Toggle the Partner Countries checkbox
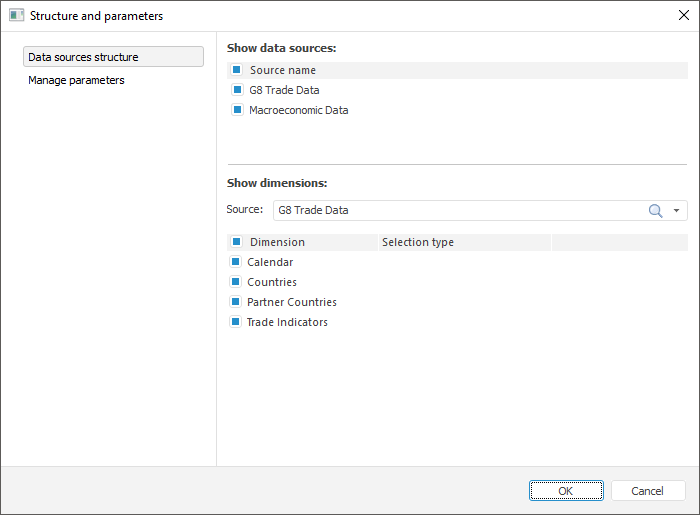The image size is (700, 515). pyautogui.click(x=237, y=302)
